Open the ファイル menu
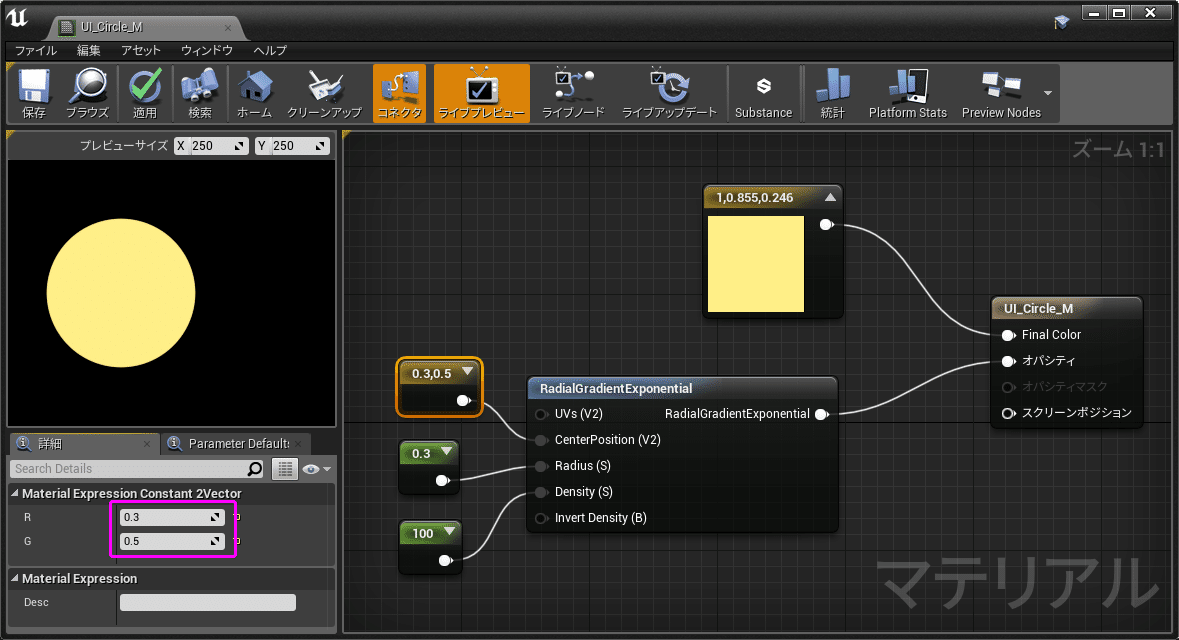 pyautogui.click(x=36, y=50)
